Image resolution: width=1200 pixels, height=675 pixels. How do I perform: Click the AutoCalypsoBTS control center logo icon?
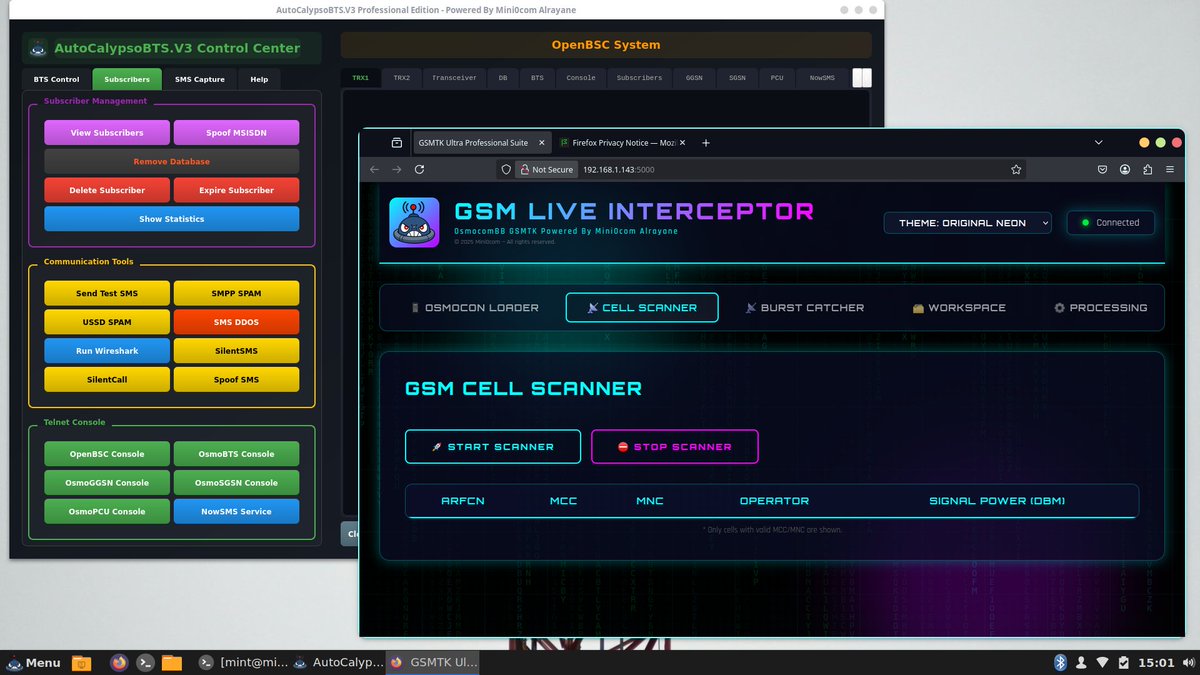coord(38,48)
